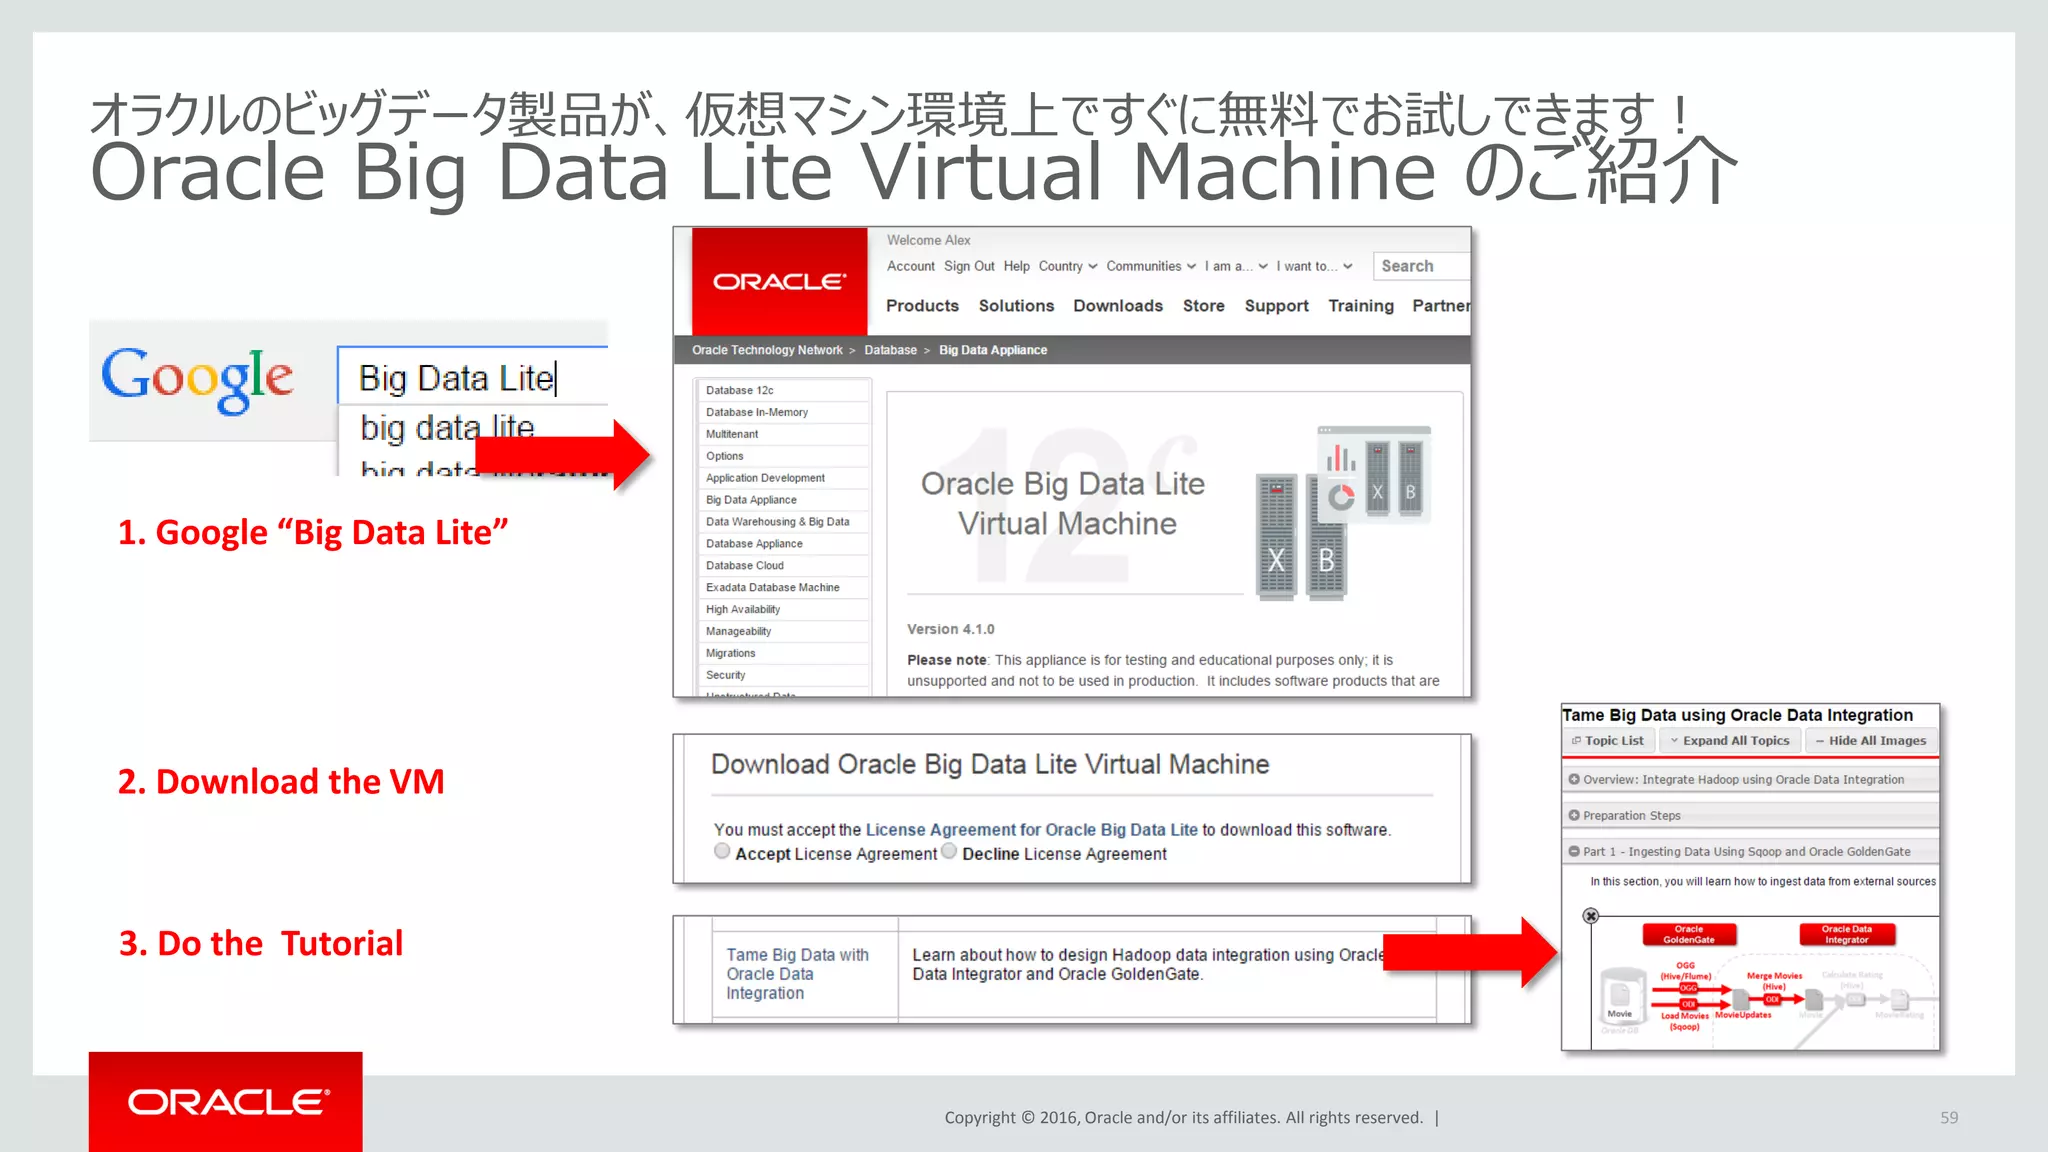Screen dimensions: 2048x1152
Task: Click the Database breadcrumb
Action: 890,350
